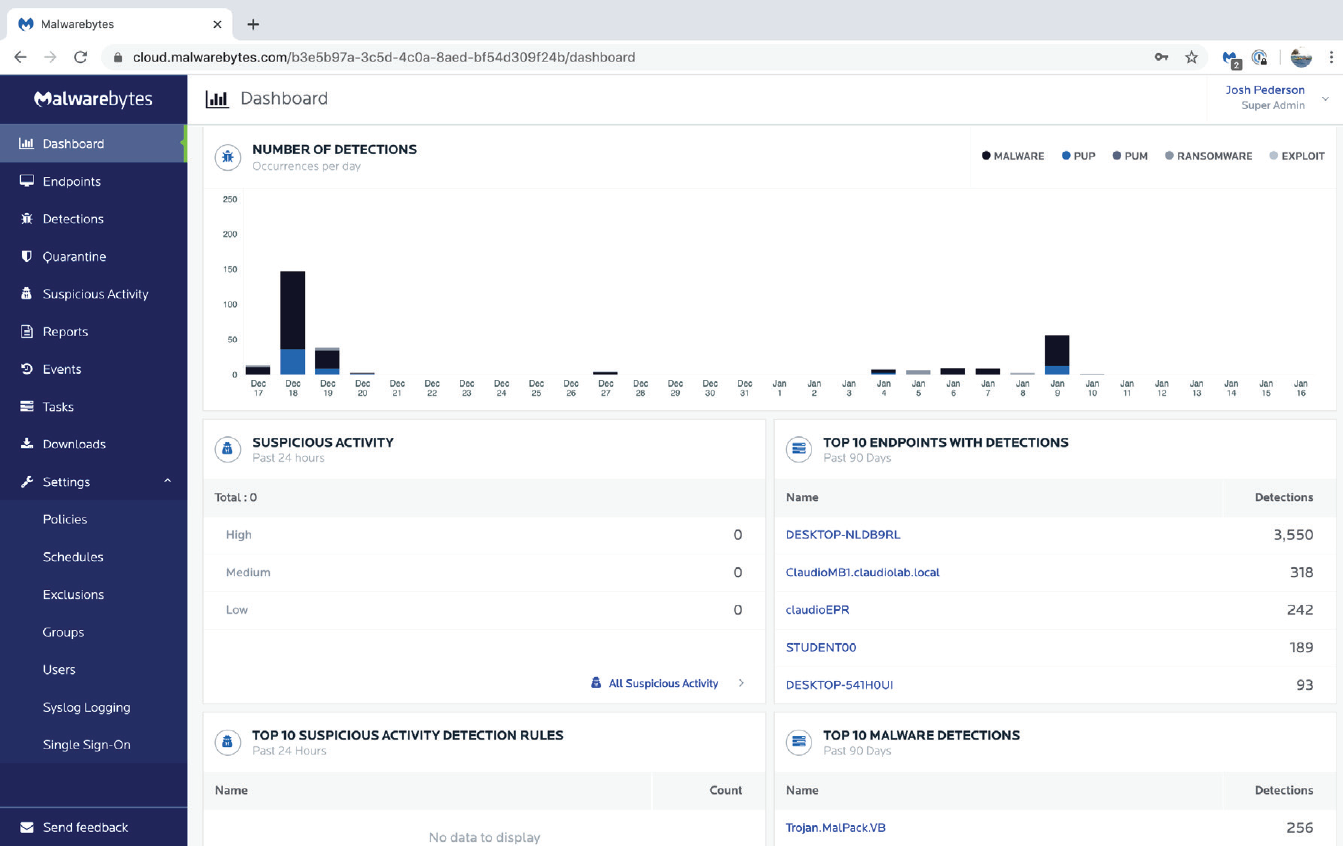Open the Trojan.MalPack.VB detection link
The image size is (1343, 846).
[836, 827]
